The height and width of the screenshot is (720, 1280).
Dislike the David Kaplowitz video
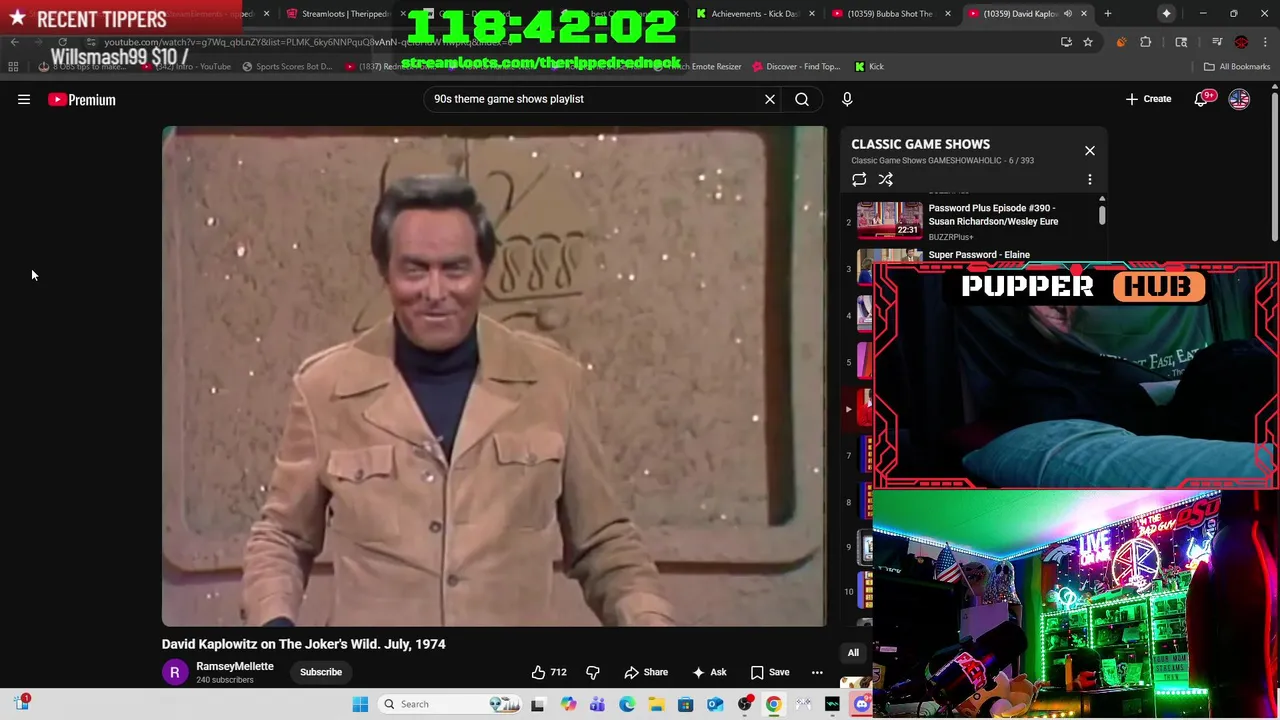tap(593, 672)
